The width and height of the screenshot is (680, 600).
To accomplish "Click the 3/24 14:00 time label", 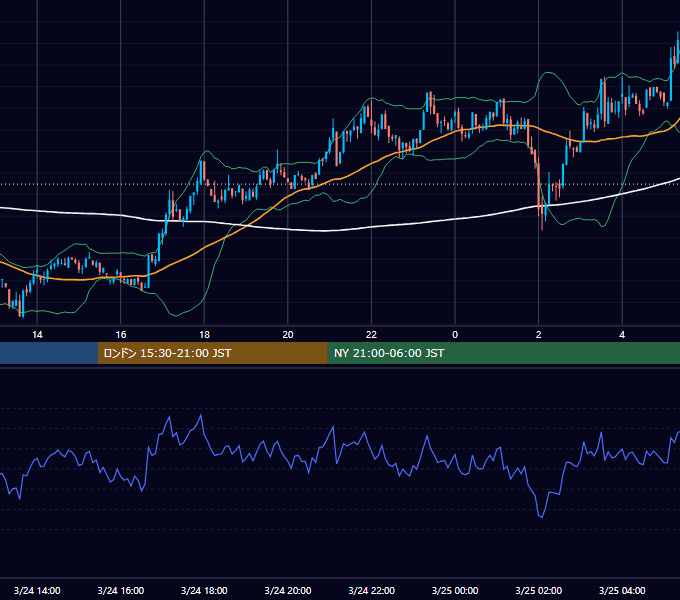I will coord(37,590).
